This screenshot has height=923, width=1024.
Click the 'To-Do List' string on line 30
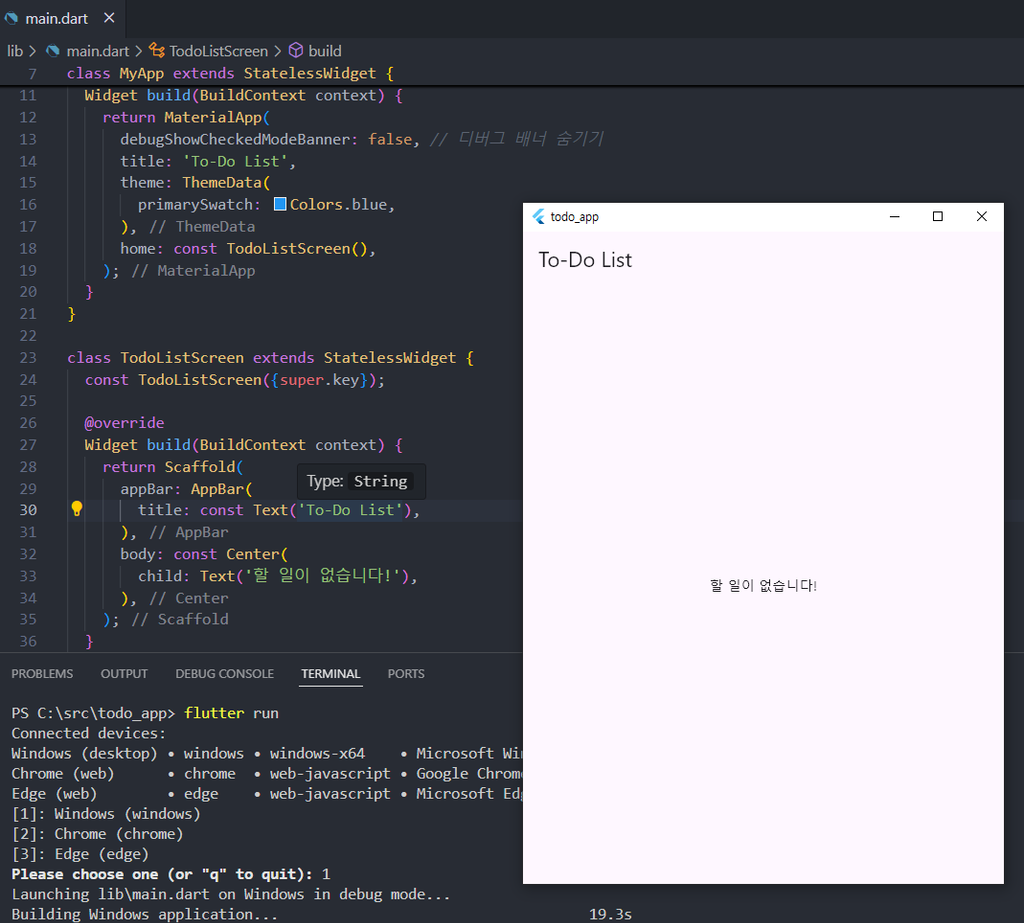coord(351,510)
